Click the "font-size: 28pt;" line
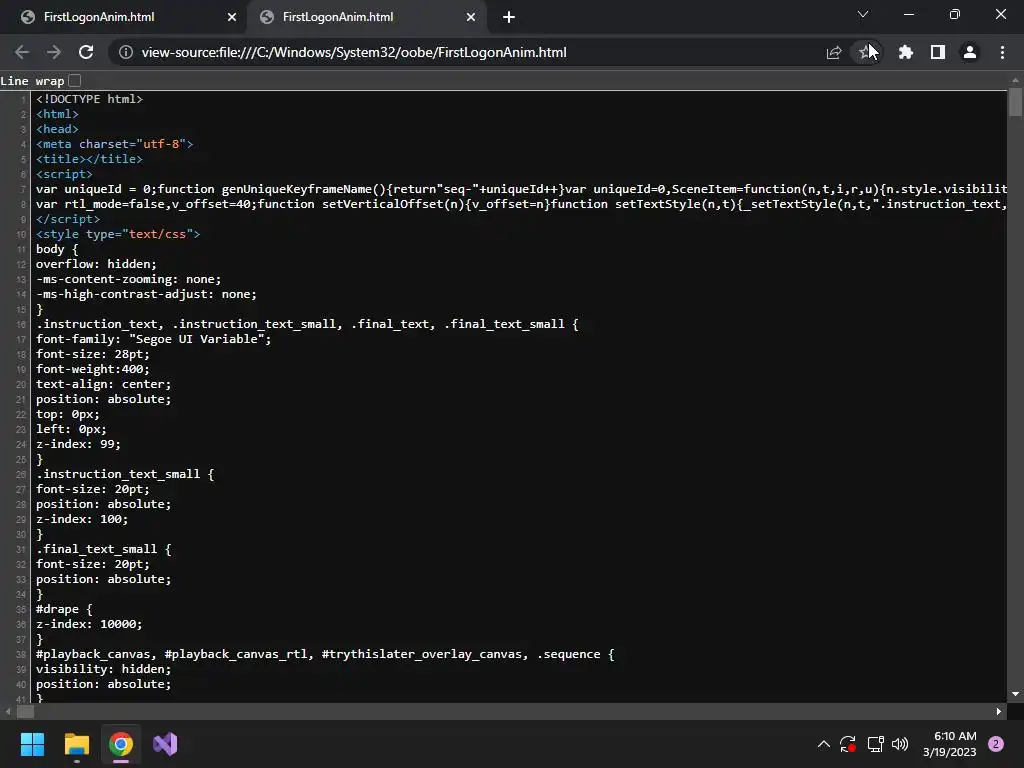The image size is (1024, 768). [x=93, y=355]
